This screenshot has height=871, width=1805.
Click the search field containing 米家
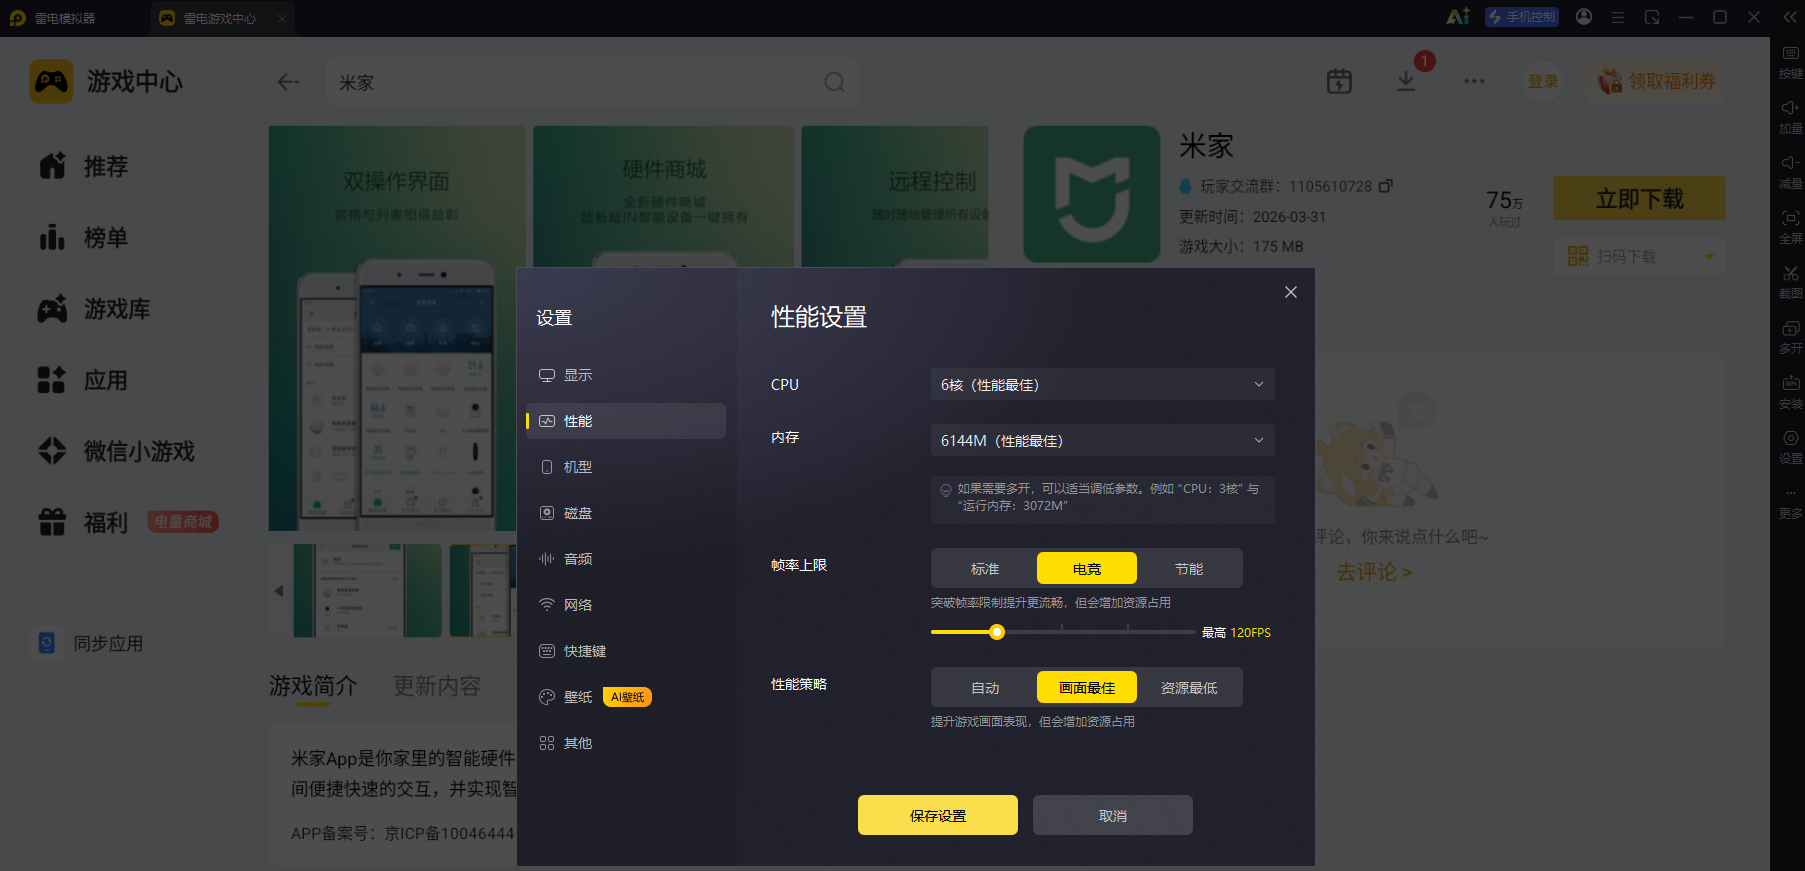[x=592, y=82]
